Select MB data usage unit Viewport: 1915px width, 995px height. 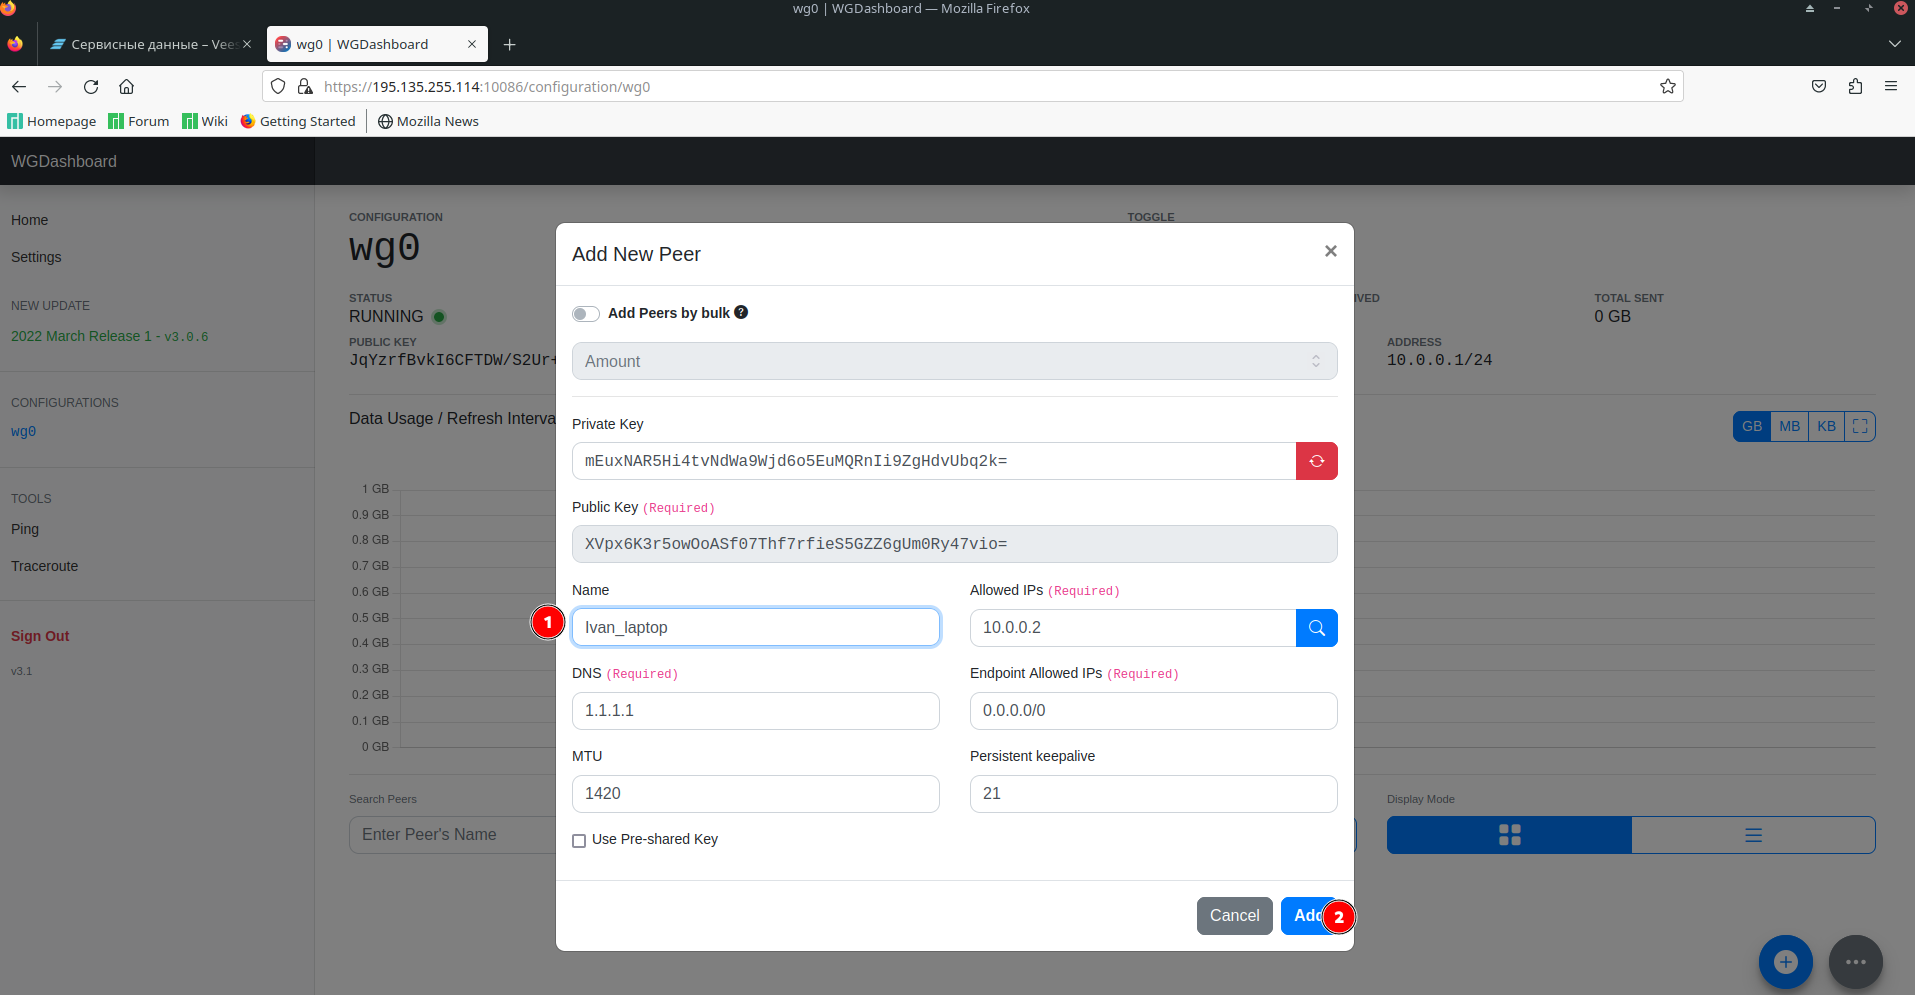tap(1789, 426)
